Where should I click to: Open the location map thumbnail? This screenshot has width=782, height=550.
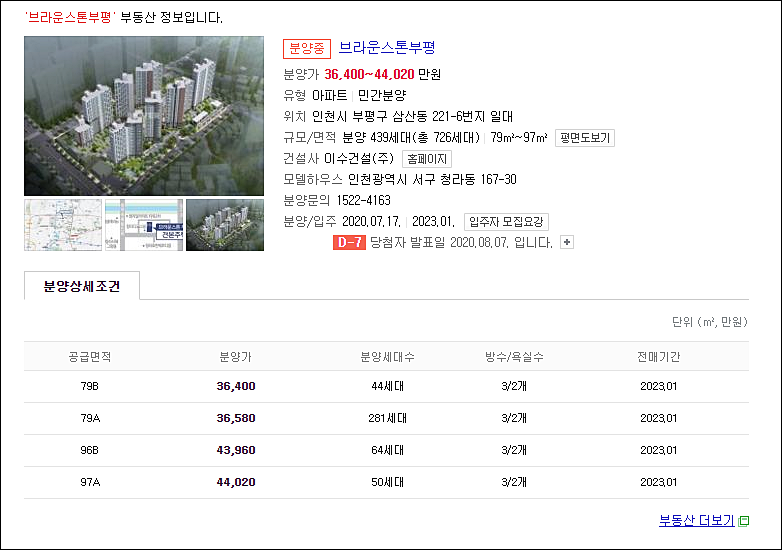pos(63,225)
